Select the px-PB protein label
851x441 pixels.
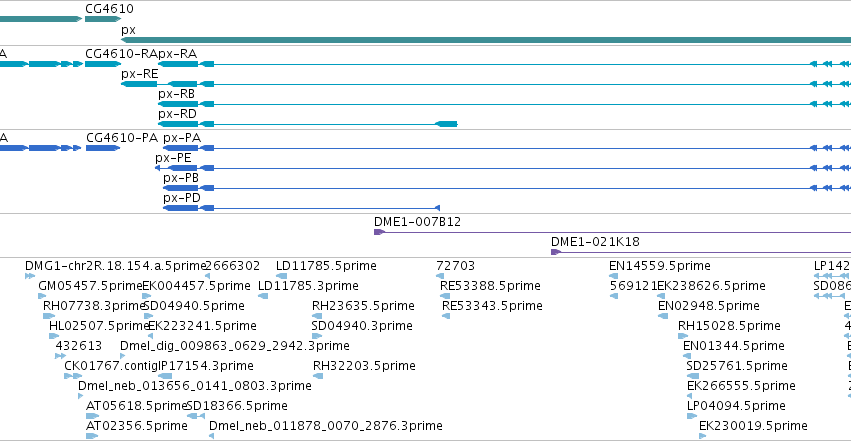181,178
